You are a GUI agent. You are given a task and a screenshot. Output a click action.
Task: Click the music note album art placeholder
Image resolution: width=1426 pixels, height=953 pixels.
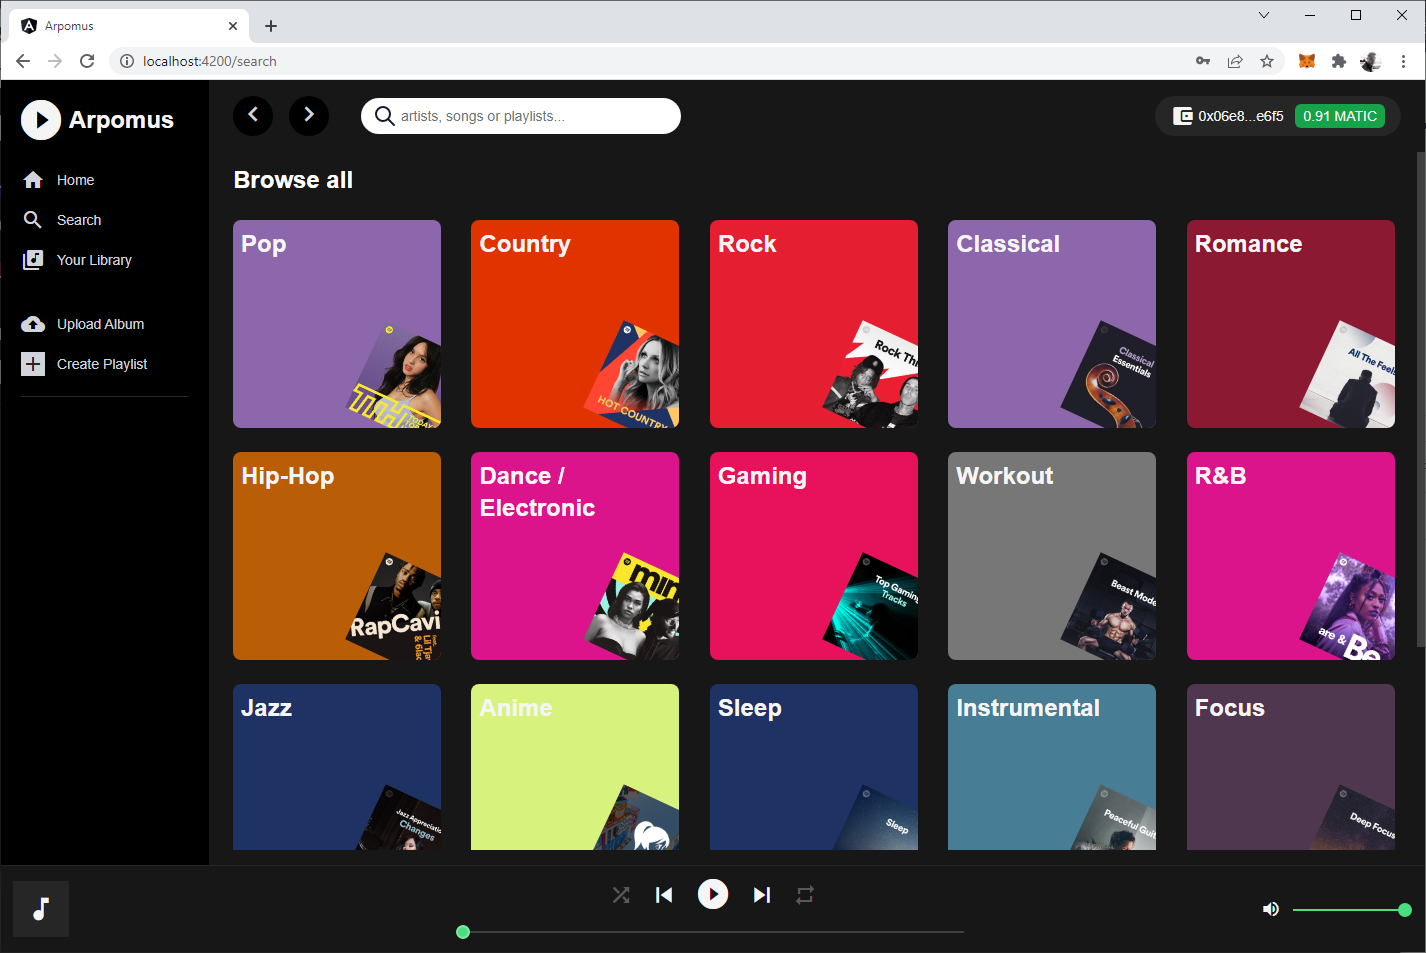(41, 909)
